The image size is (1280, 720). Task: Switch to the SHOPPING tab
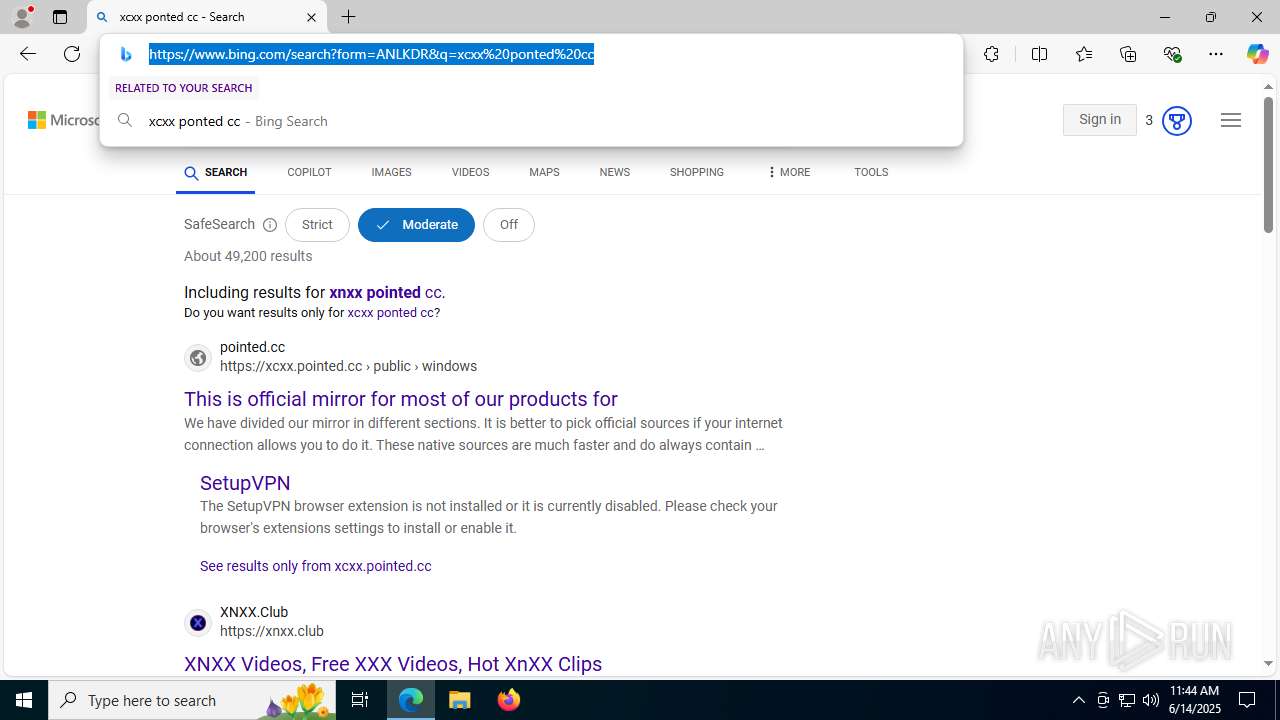coord(697,173)
